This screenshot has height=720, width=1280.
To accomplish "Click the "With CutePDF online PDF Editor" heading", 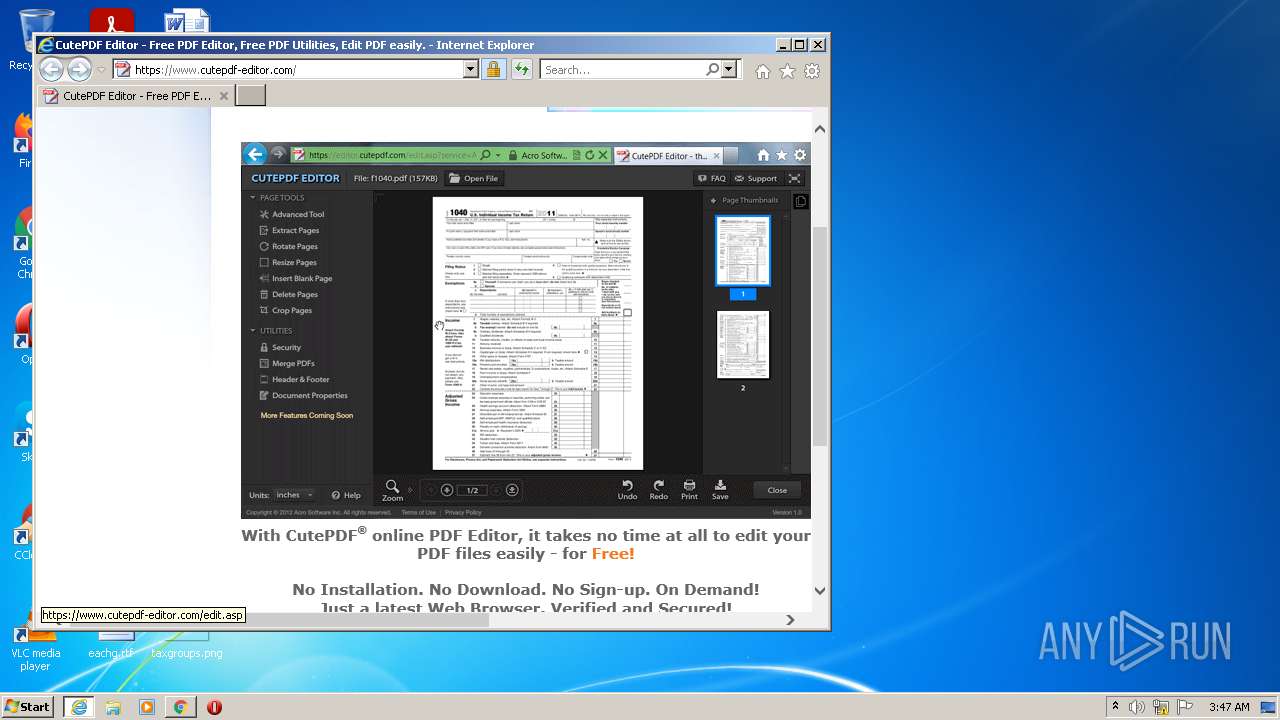I will tap(526, 544).
